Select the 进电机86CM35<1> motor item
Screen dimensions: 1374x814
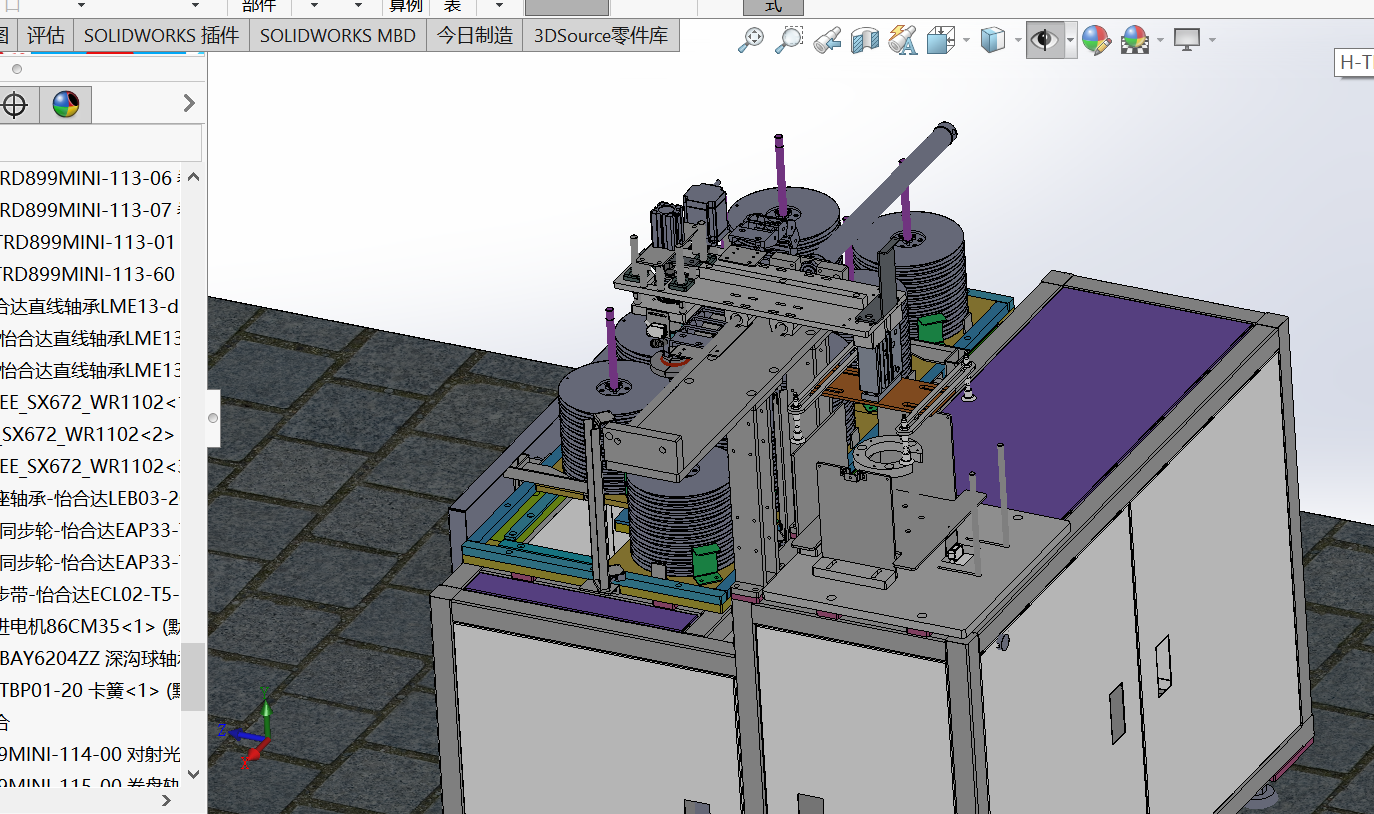[90, 627]
